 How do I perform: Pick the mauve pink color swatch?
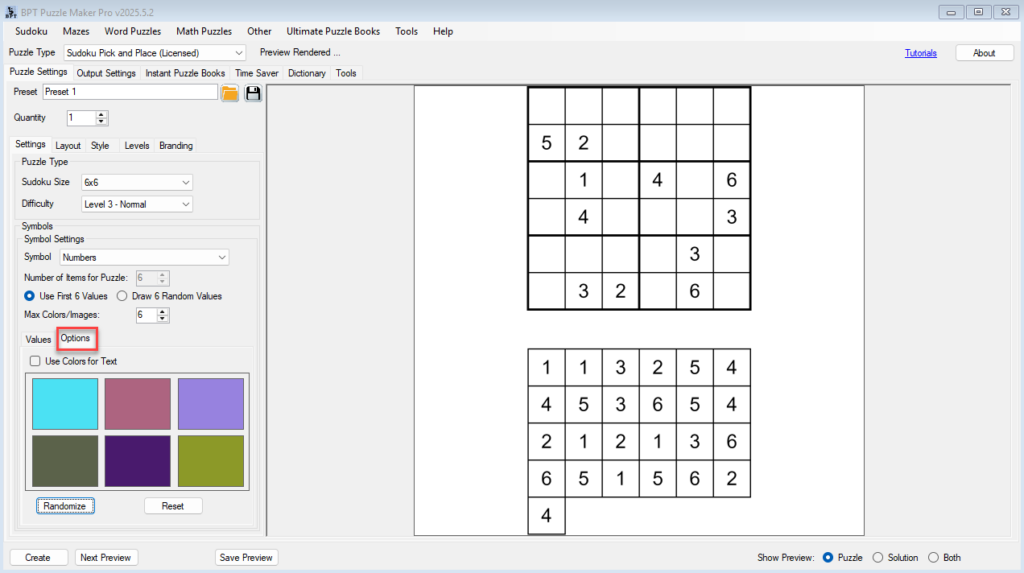click(138, 404)
